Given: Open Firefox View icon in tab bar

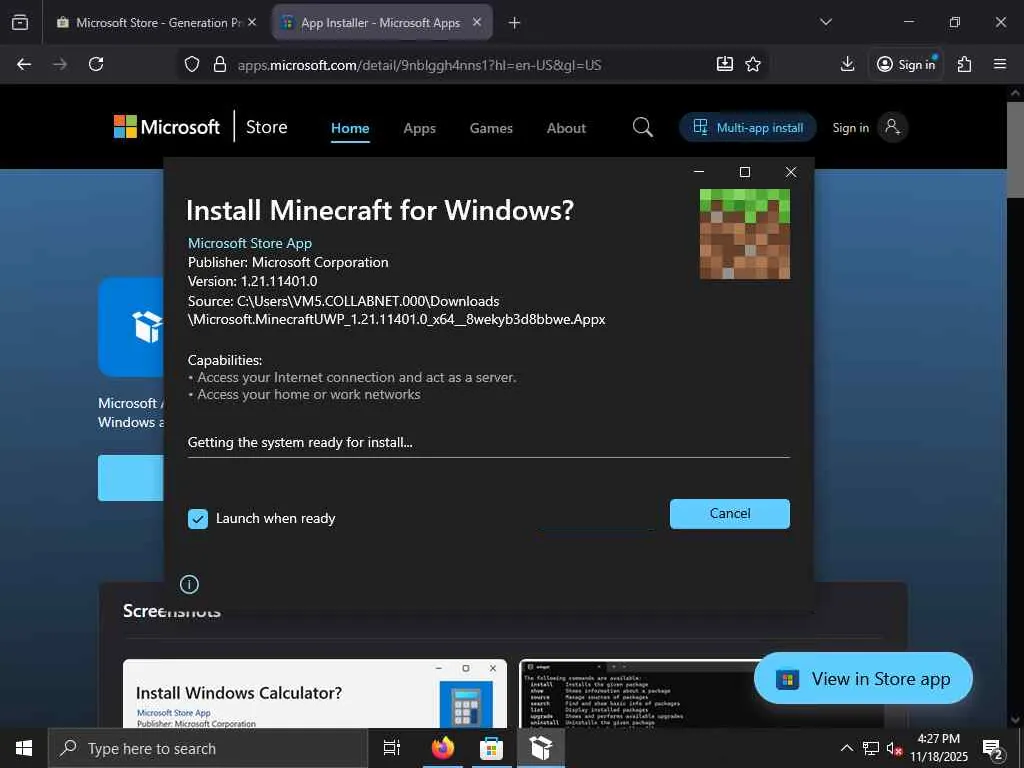Looking at the screenshot, I should point(20,22).
